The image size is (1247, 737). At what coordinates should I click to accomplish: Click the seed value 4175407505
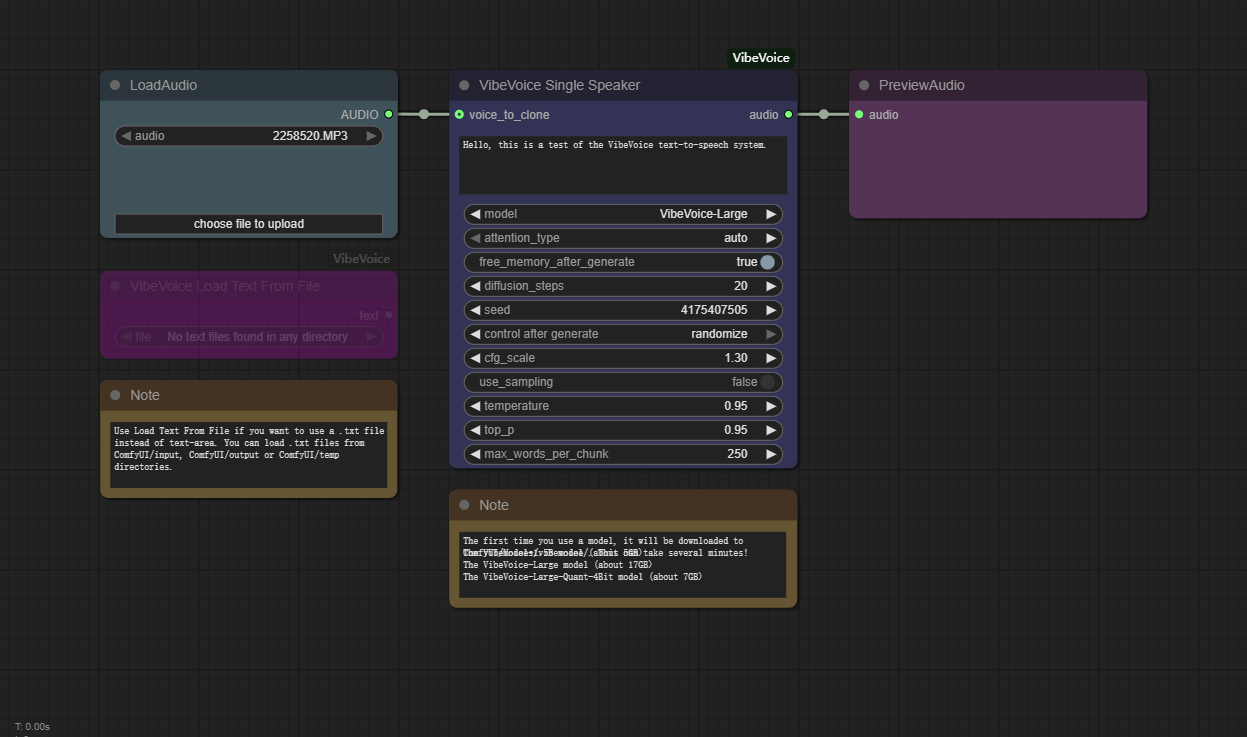click(714, 310)
